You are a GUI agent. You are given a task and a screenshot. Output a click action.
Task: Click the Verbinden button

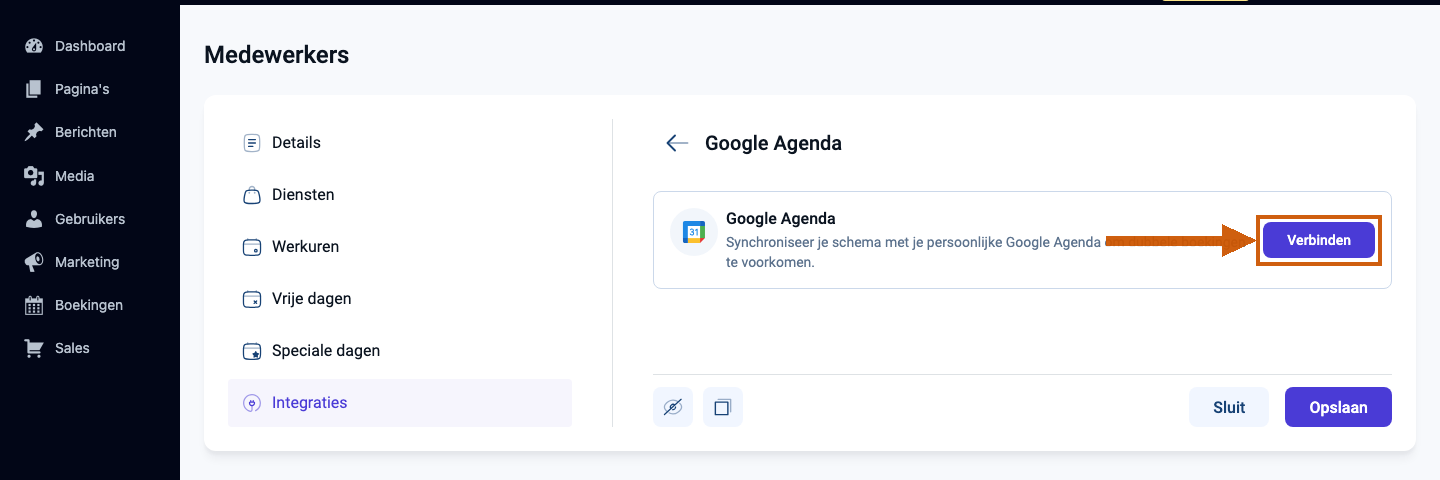click(x=1319, y=240)
